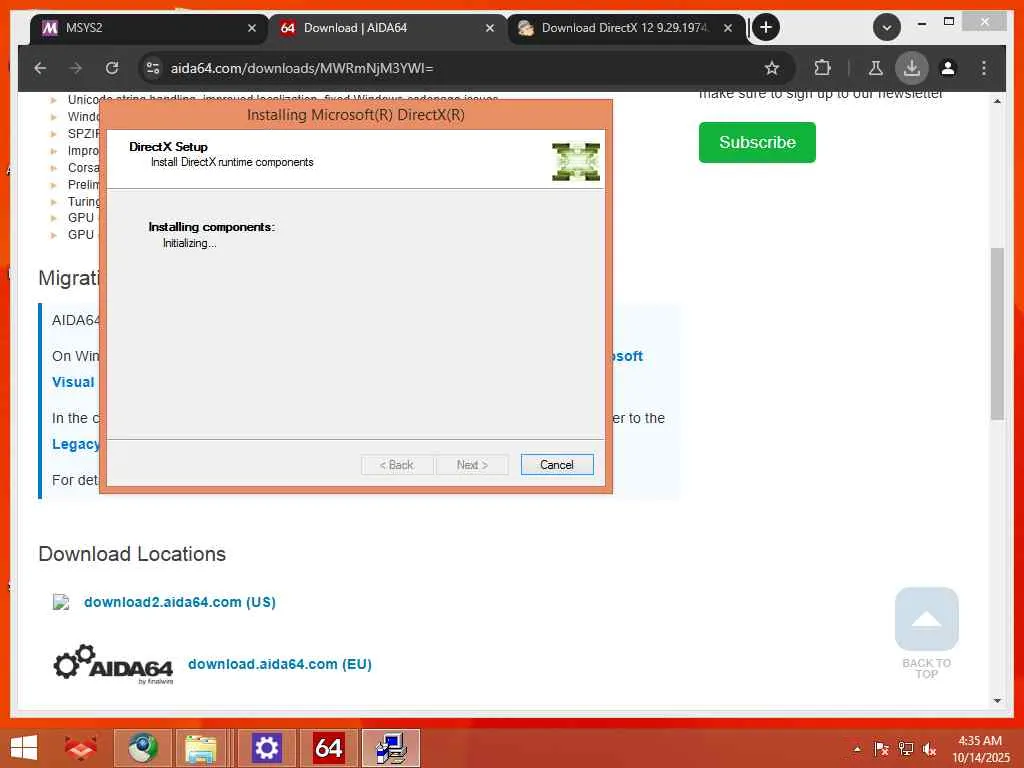Close the Download DirectX 12 tab

728,28
